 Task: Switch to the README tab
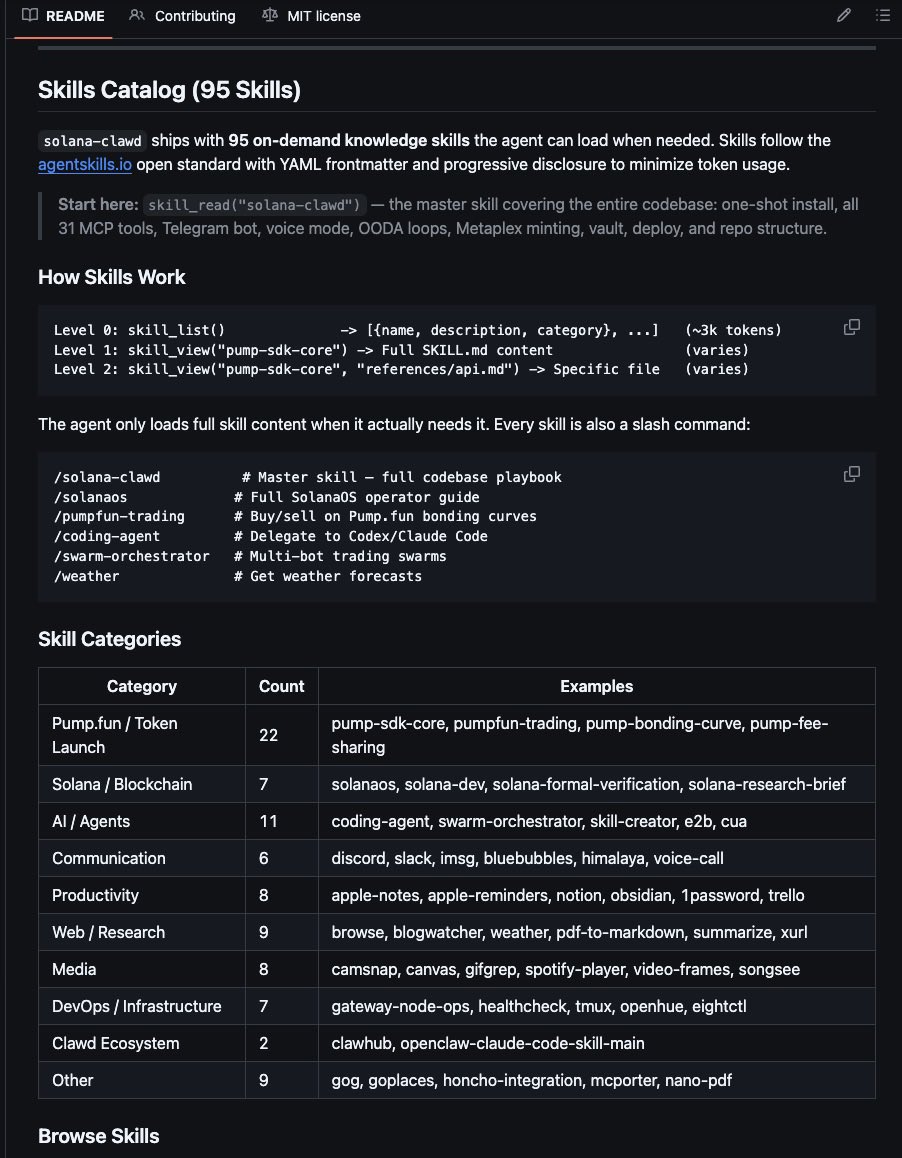coord(63,16)
